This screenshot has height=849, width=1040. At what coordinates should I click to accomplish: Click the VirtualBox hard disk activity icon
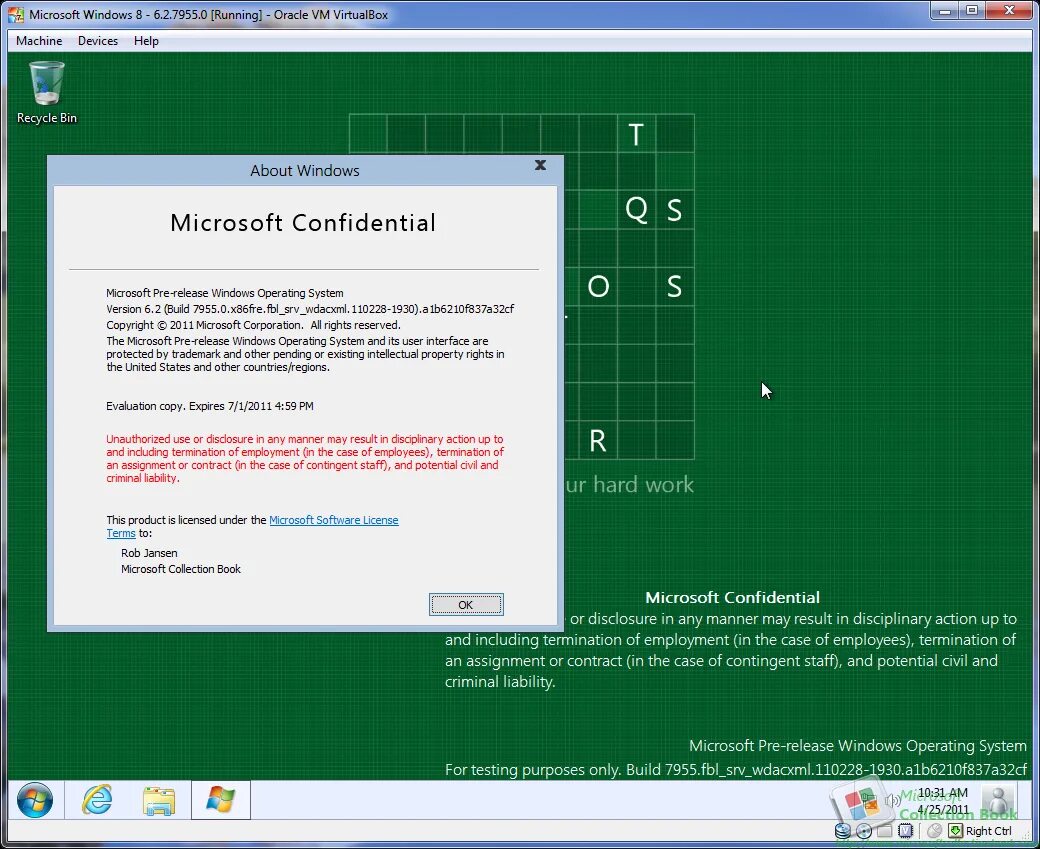click(842, 830)
